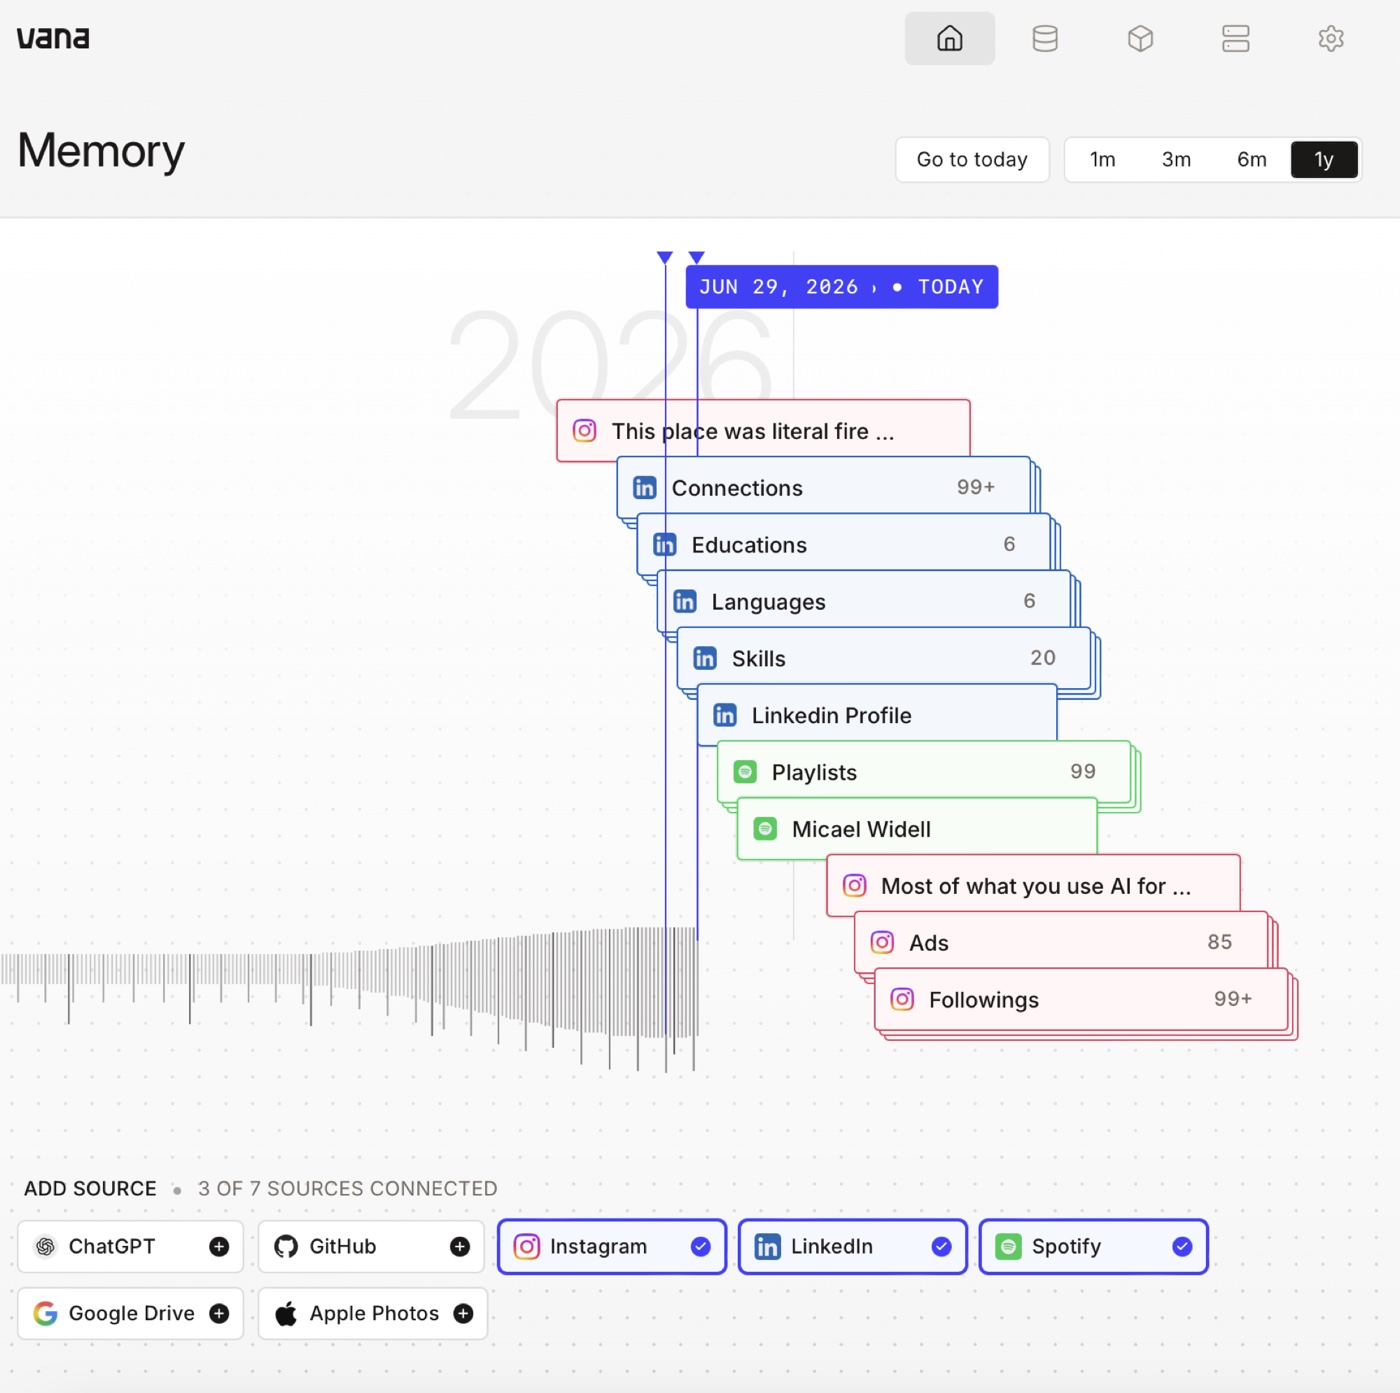Screen dimensions: 1400x1393
Task: Open the Ads card
Action: point(1061,942)
